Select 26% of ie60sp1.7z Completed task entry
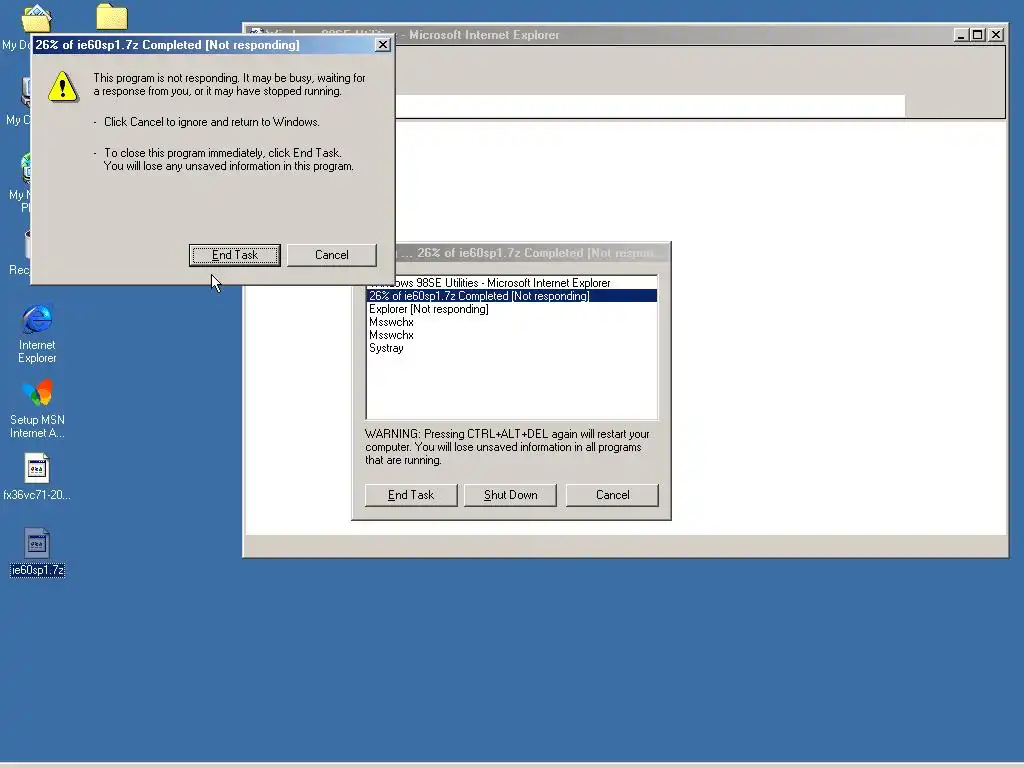Screen dimensions: 1024x768 click(512, 296)
